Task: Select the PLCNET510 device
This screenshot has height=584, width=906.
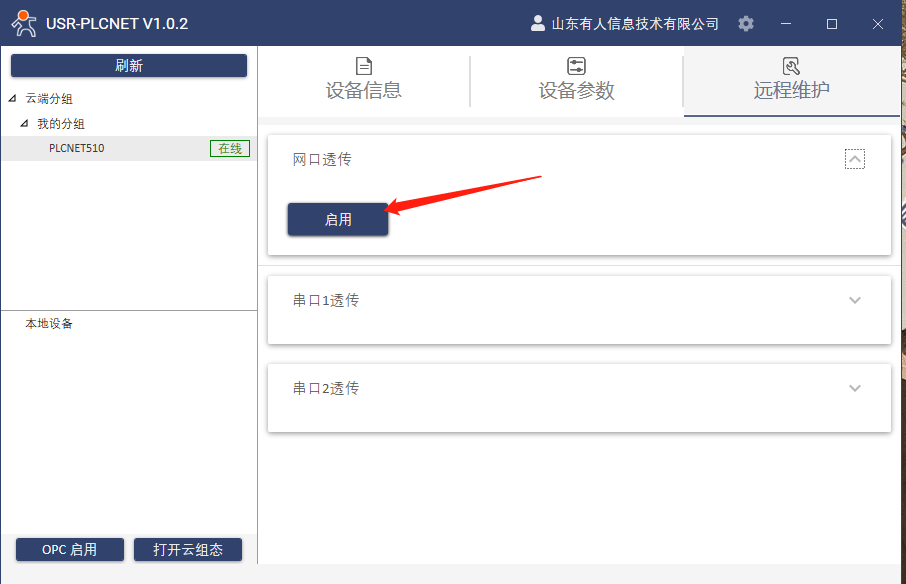Action: pyautogui.click(x=77, y=148)
